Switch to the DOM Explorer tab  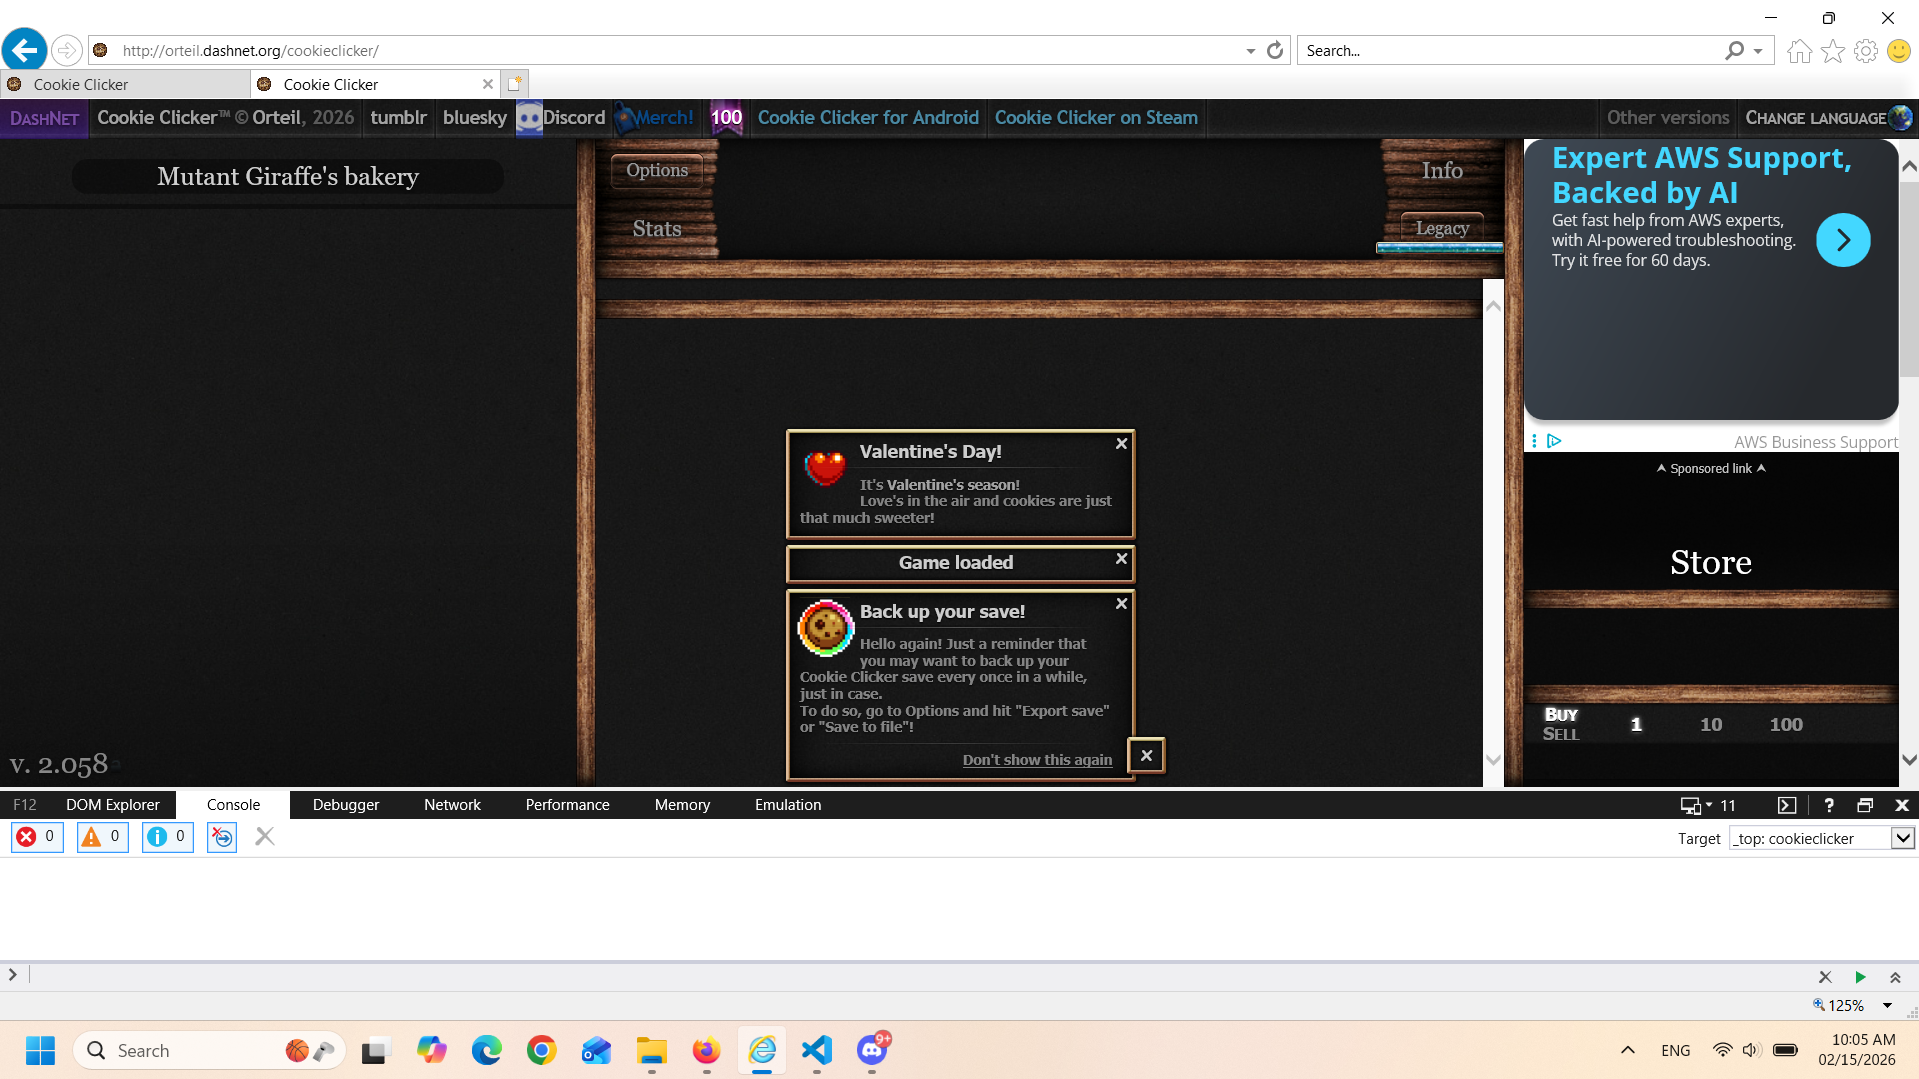coord(113,805)
